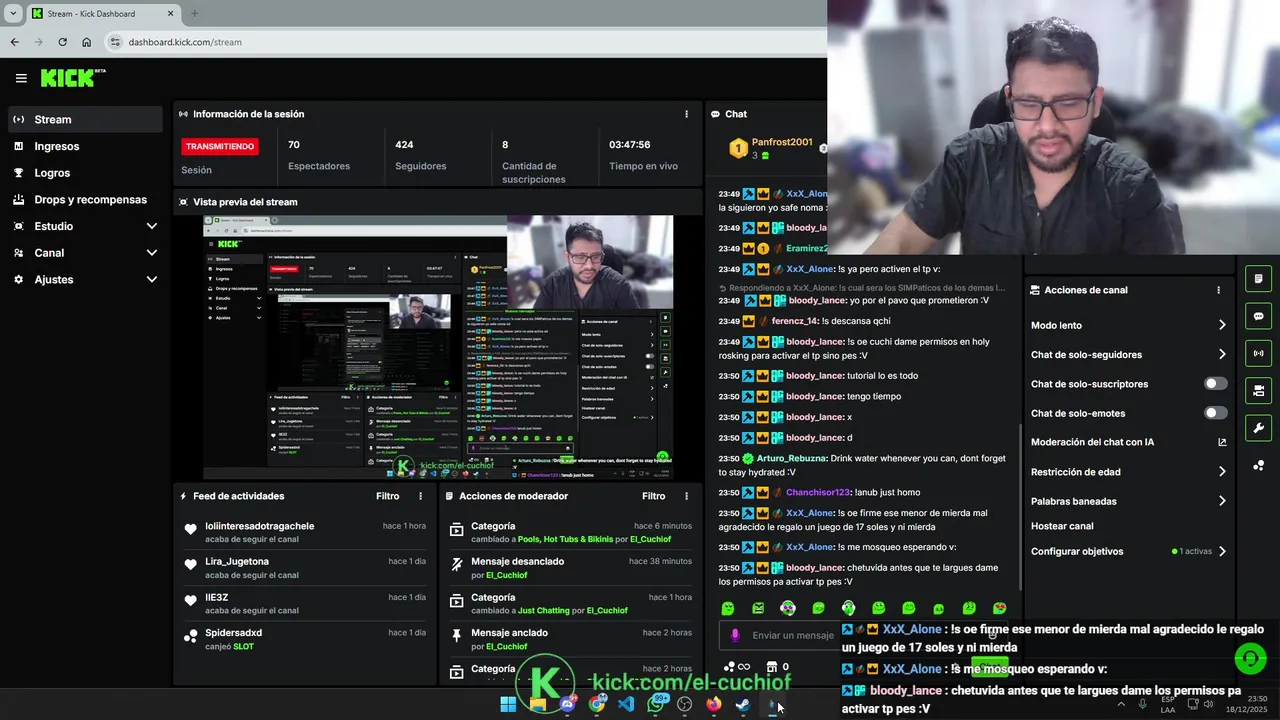Toggle Chat de solo-emotes switch
The width and height of the screenshot is (1280, 720).
(1215, 413)
